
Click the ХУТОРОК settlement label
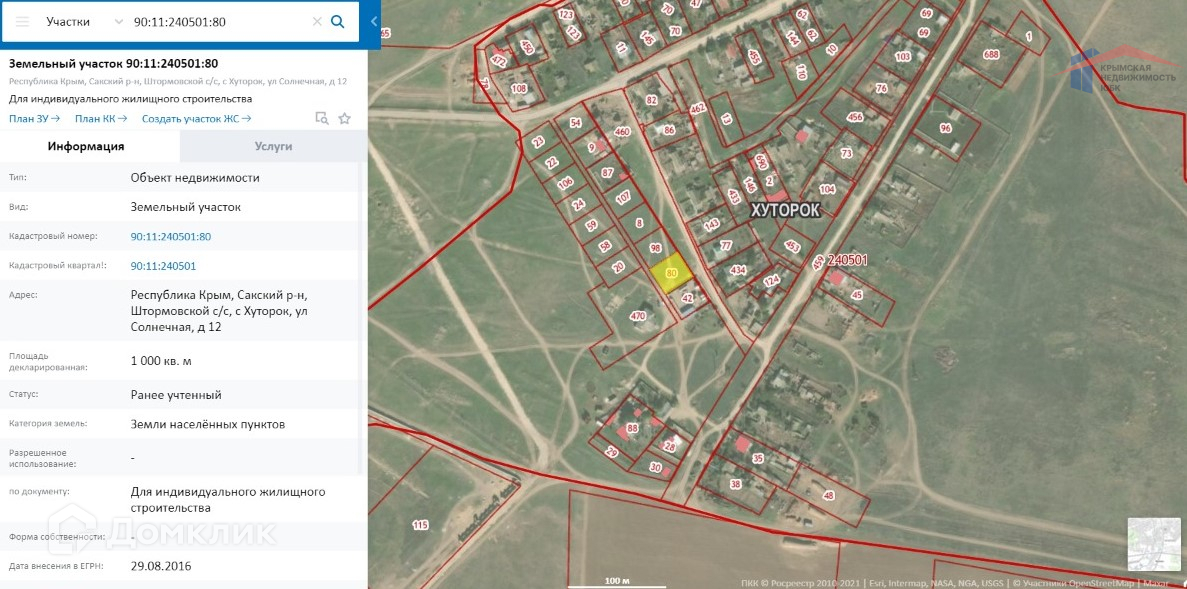[785, 210]
